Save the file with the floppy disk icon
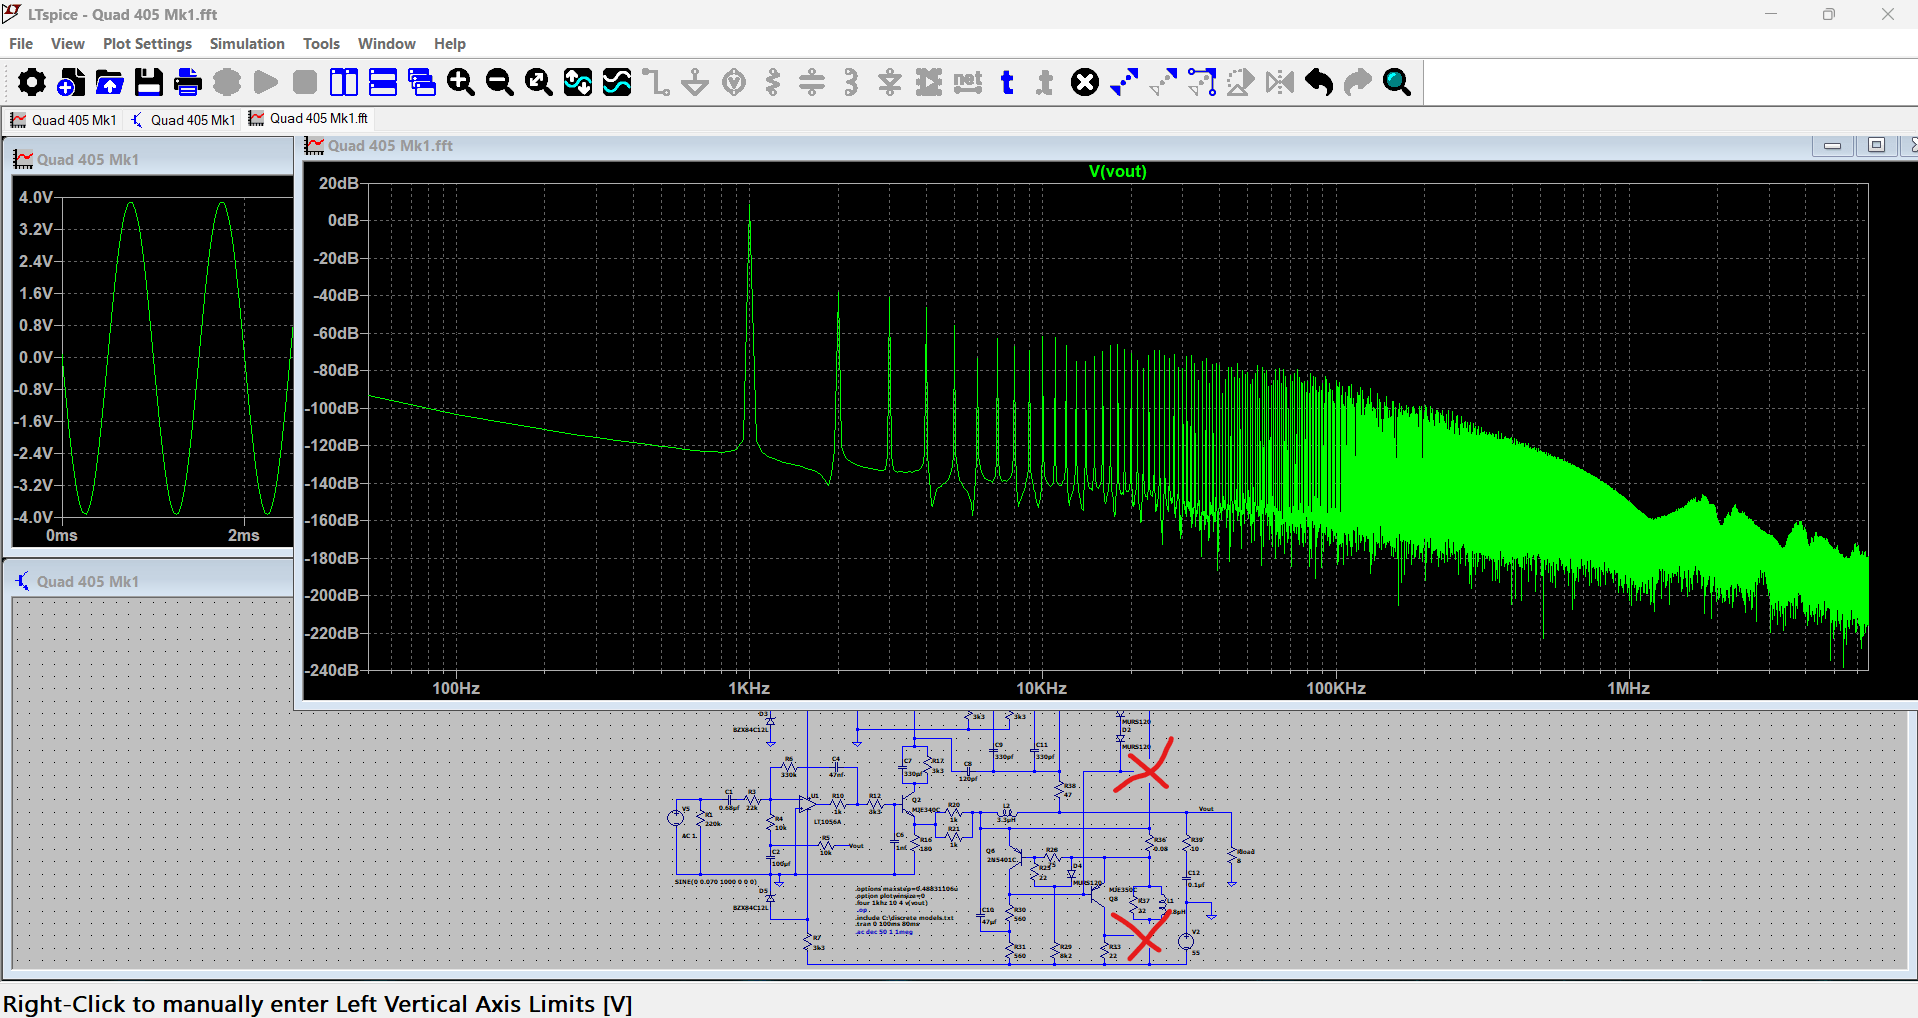Image resolution: width=1918 pixels, height=1018 pixels. point(149,82)
